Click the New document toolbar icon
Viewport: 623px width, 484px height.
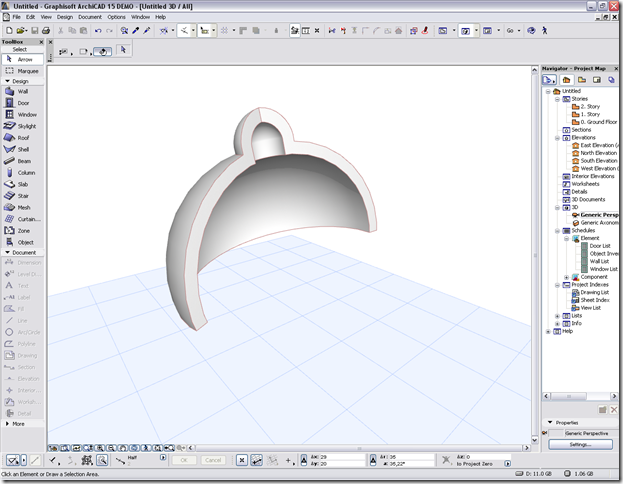point(10,31)
